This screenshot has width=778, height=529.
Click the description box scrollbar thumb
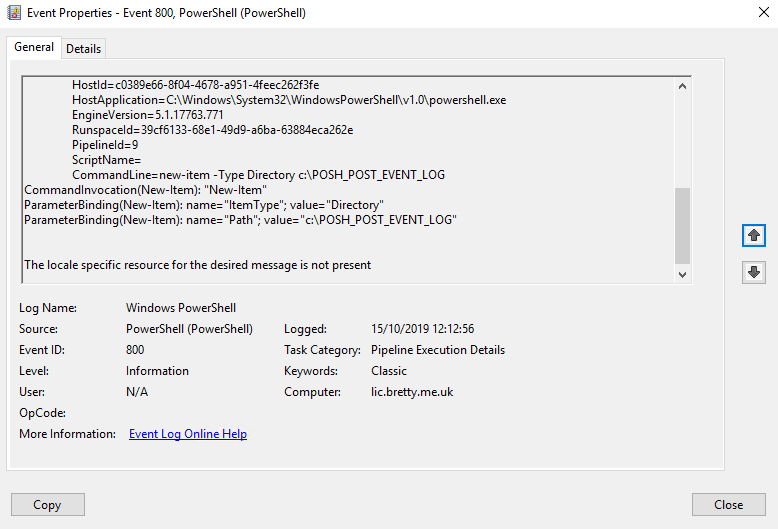click(683, 224)
